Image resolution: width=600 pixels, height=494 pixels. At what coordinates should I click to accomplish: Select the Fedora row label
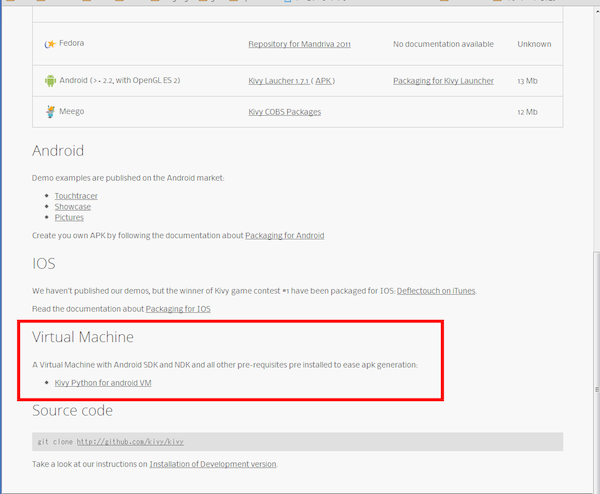(x=72, y=43)
